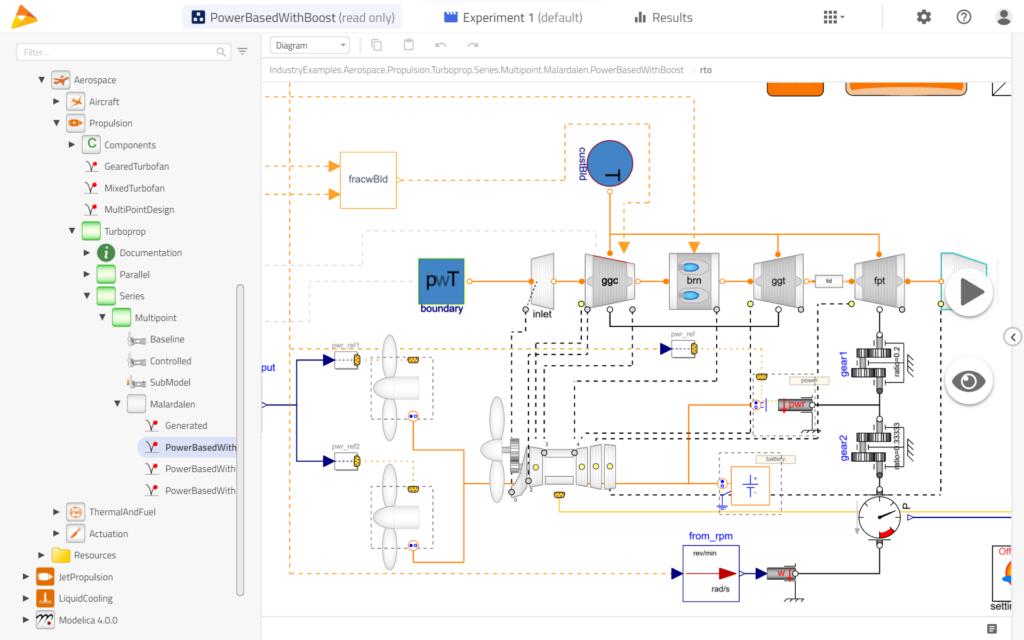
Task: Click the copy icon in the diagram toolbar
Action: click(x=376, y=45)
